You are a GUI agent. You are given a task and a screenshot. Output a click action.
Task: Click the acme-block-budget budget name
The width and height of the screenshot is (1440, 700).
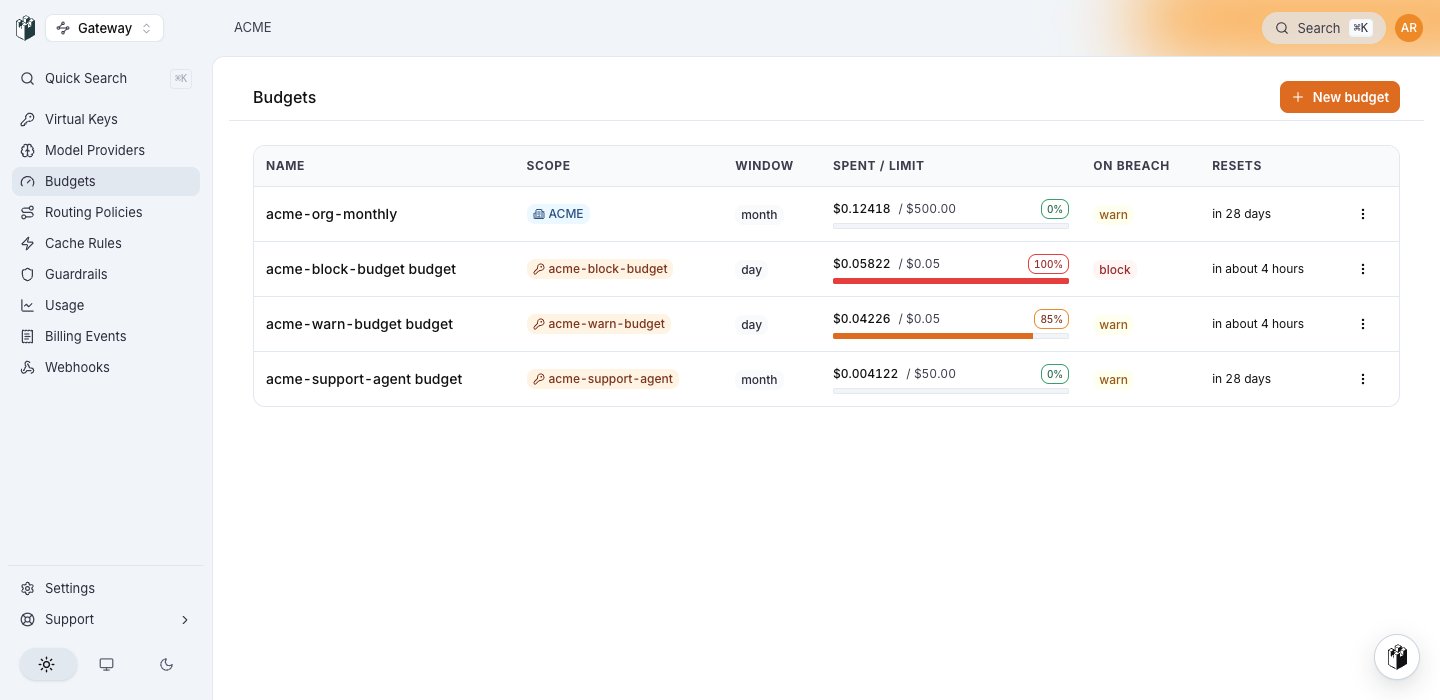click(x=361, y=269)
